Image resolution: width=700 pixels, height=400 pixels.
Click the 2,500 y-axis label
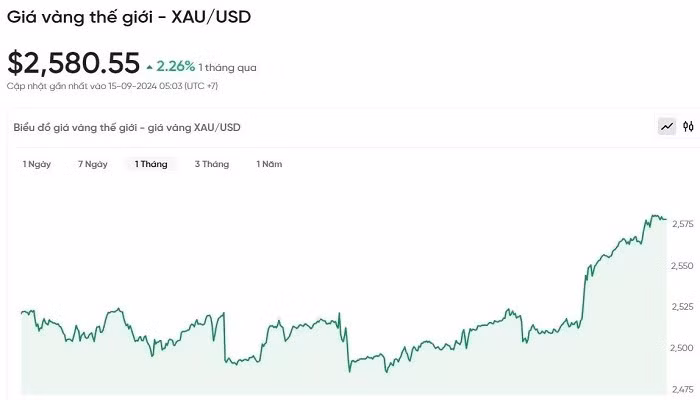coord(683,348)
